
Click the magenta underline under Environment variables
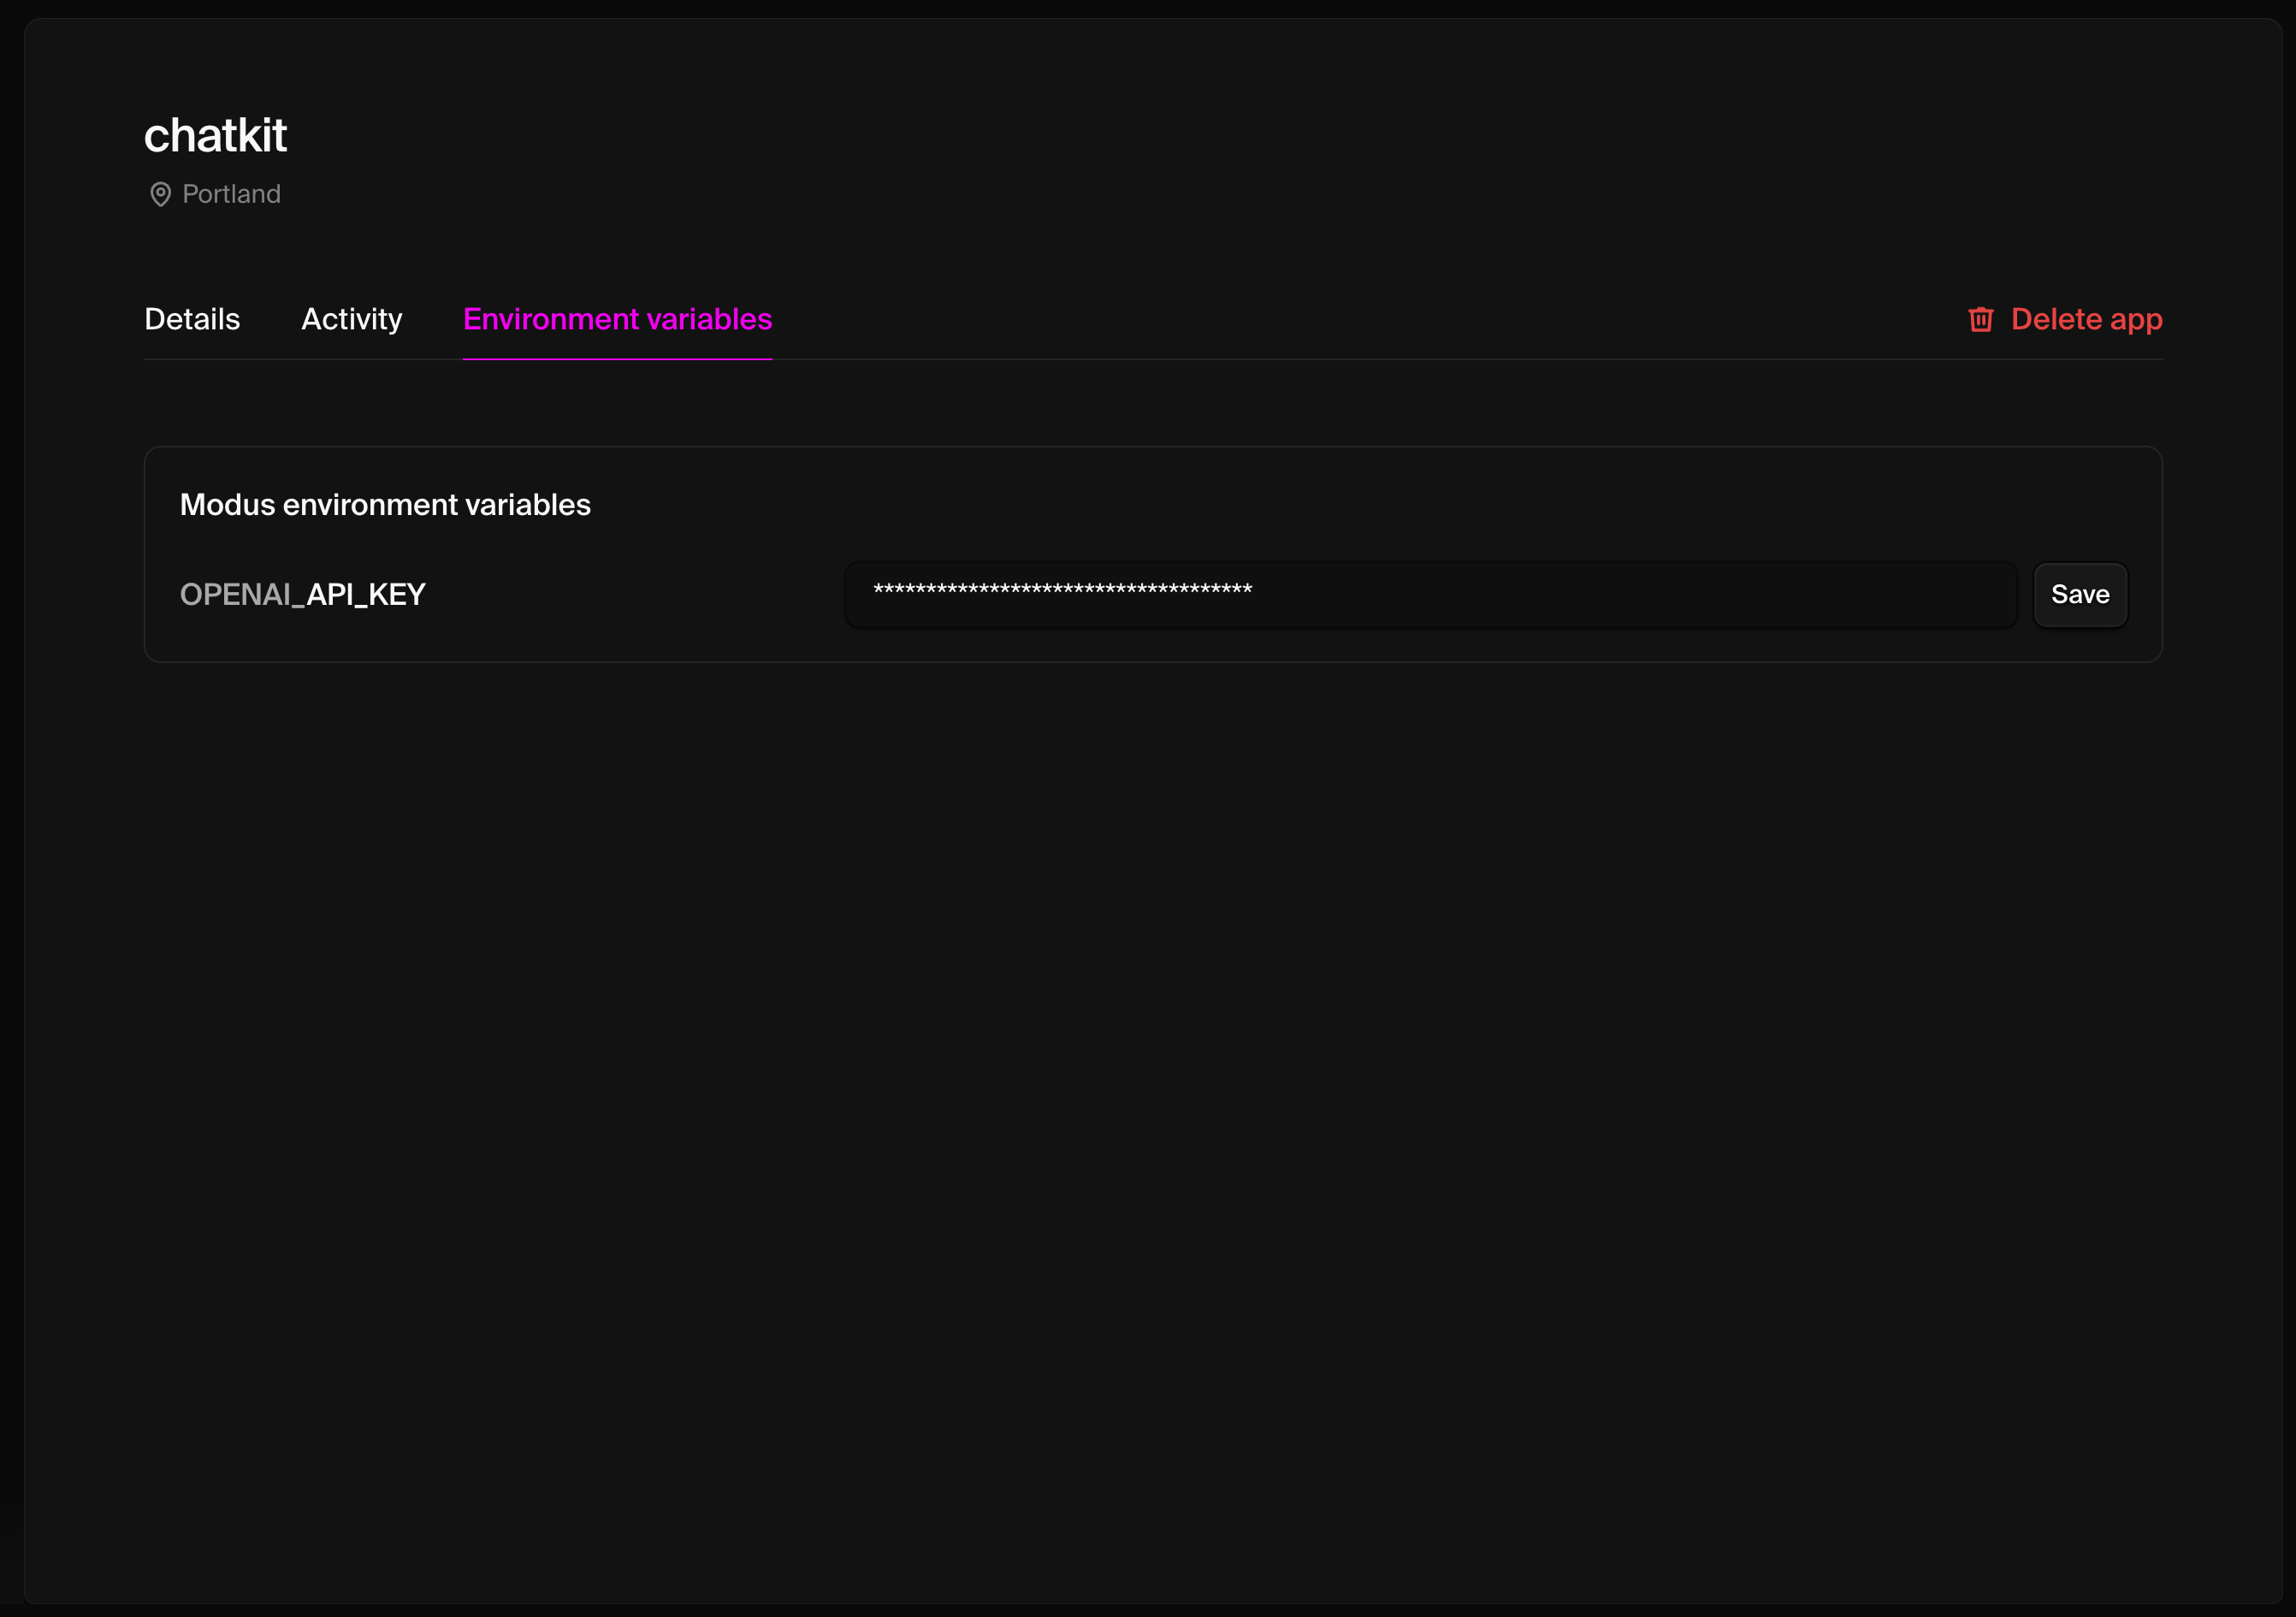click(617, 358)
